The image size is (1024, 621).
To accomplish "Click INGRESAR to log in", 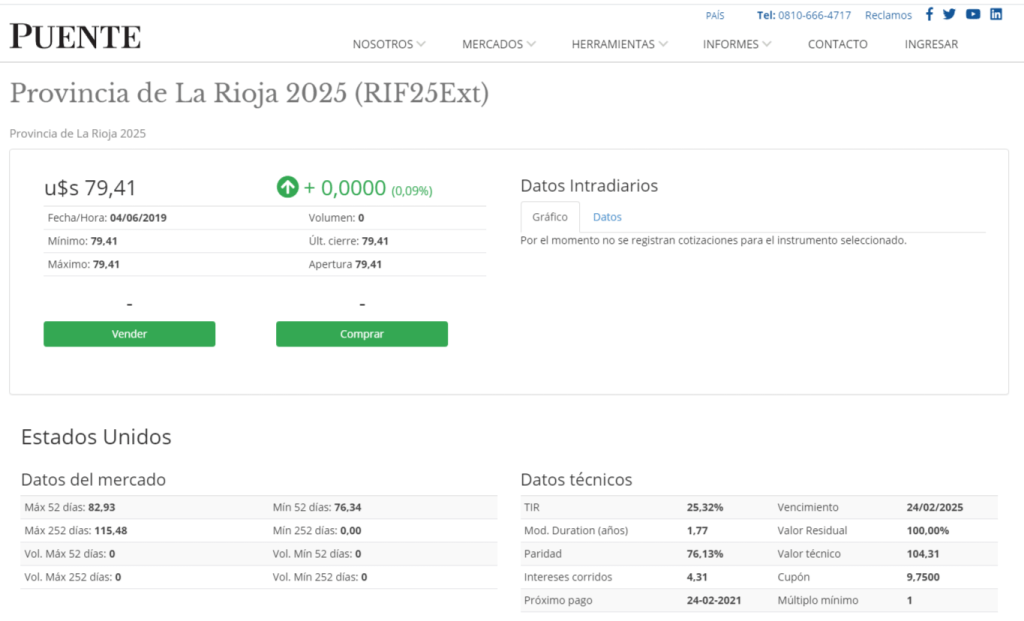I will pyautogui.click(x=931, y=44).
